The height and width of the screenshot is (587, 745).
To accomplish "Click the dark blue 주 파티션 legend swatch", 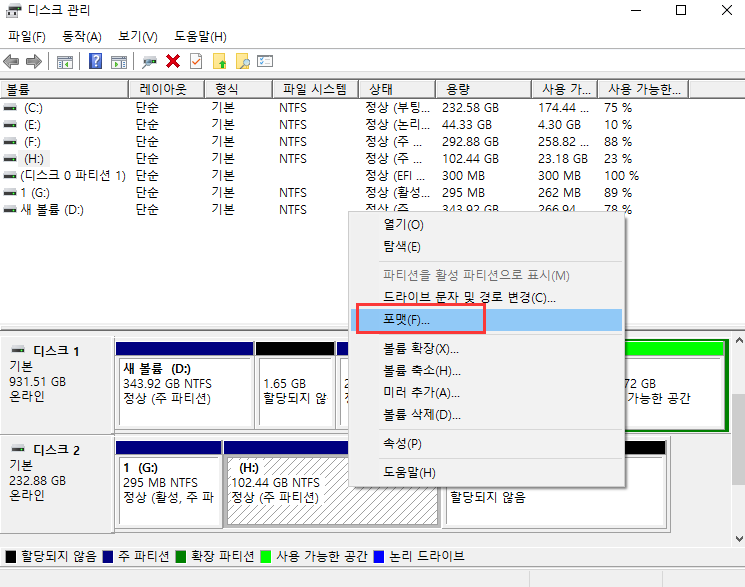I will point(108,557).
